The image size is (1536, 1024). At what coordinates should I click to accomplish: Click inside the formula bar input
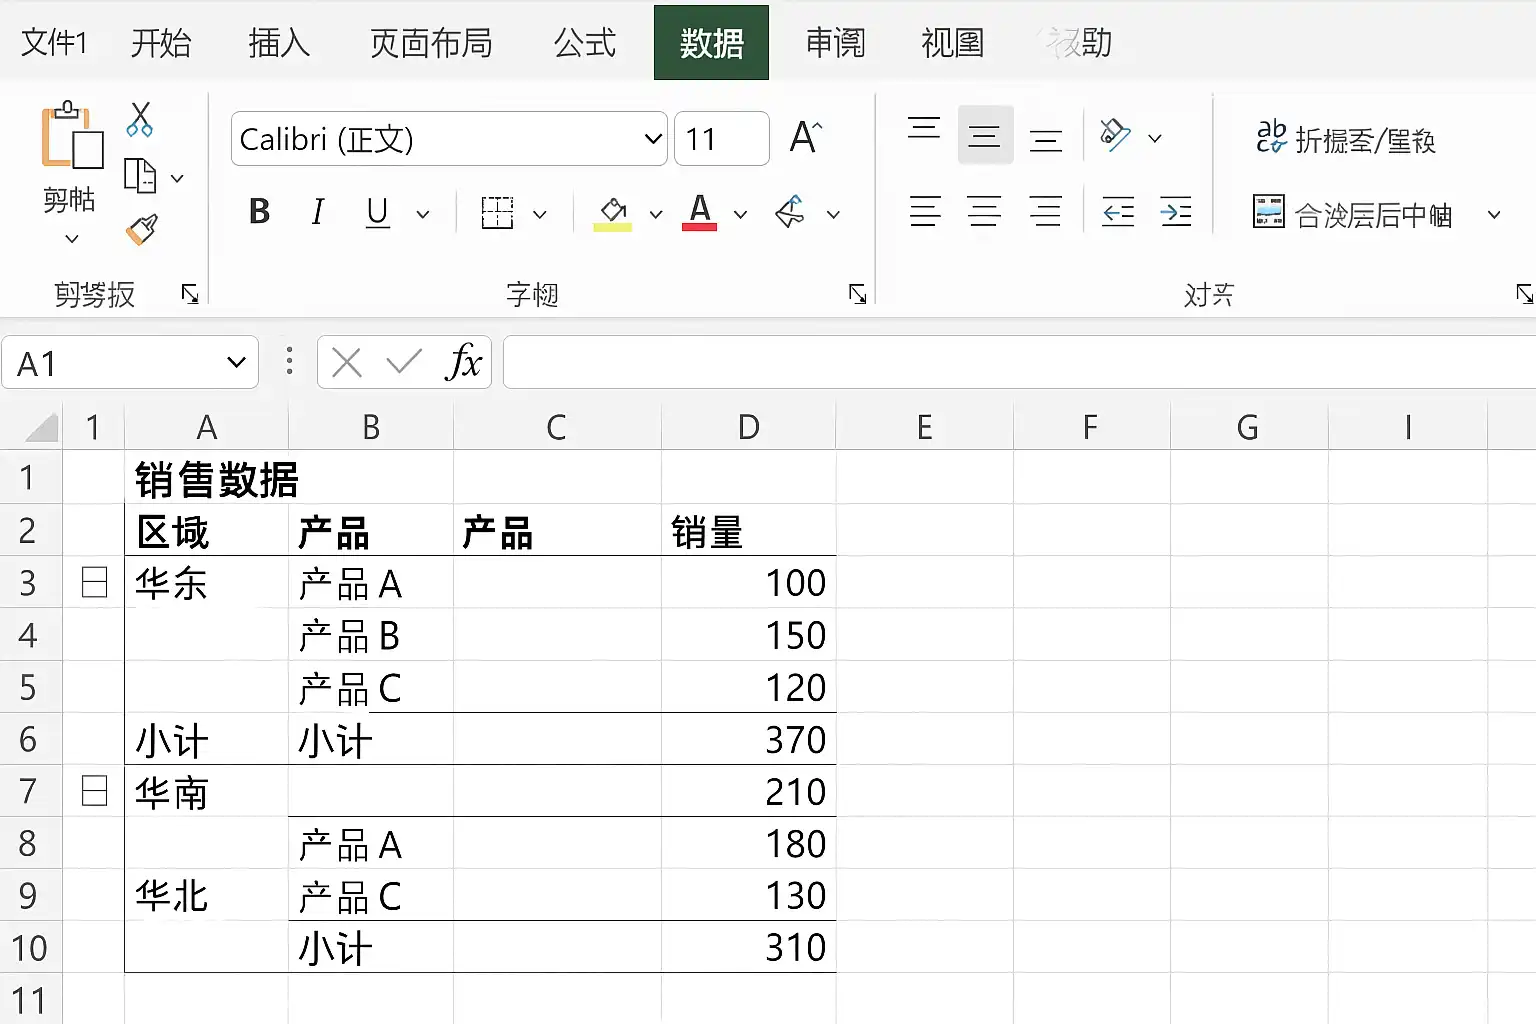[x=1019, y=362]
